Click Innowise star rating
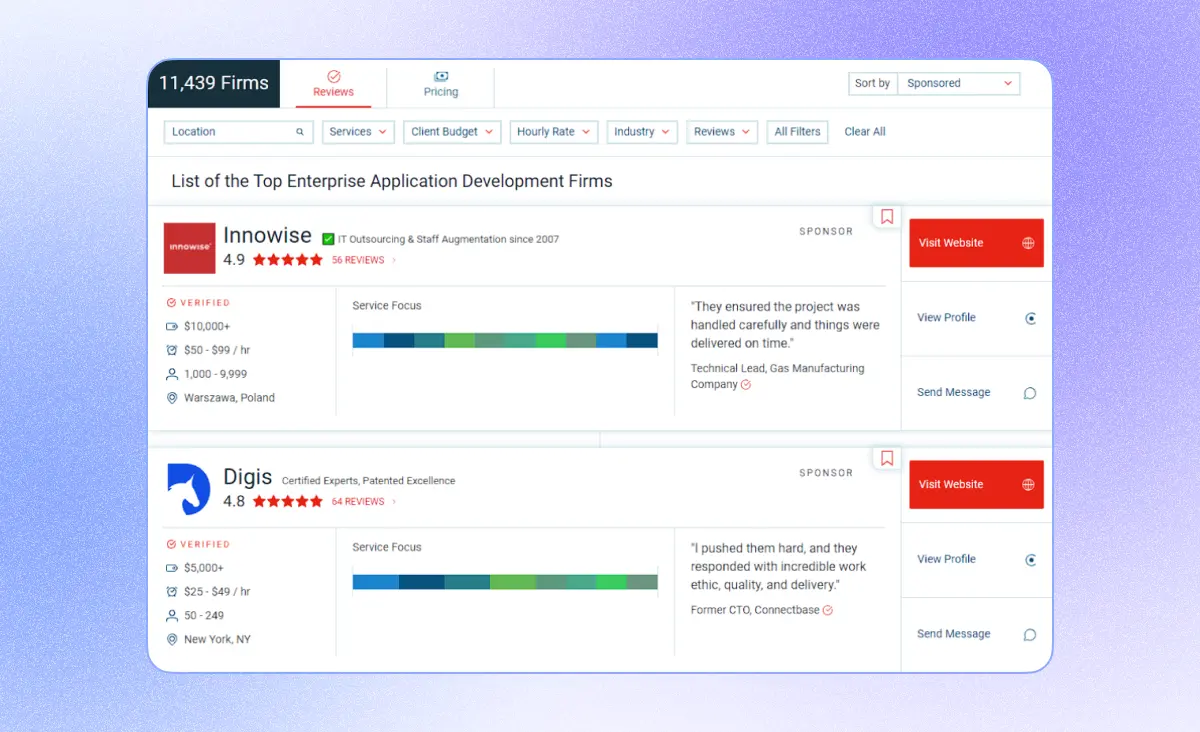Viewport: 1200px width, 732px height. coord(288,260)
